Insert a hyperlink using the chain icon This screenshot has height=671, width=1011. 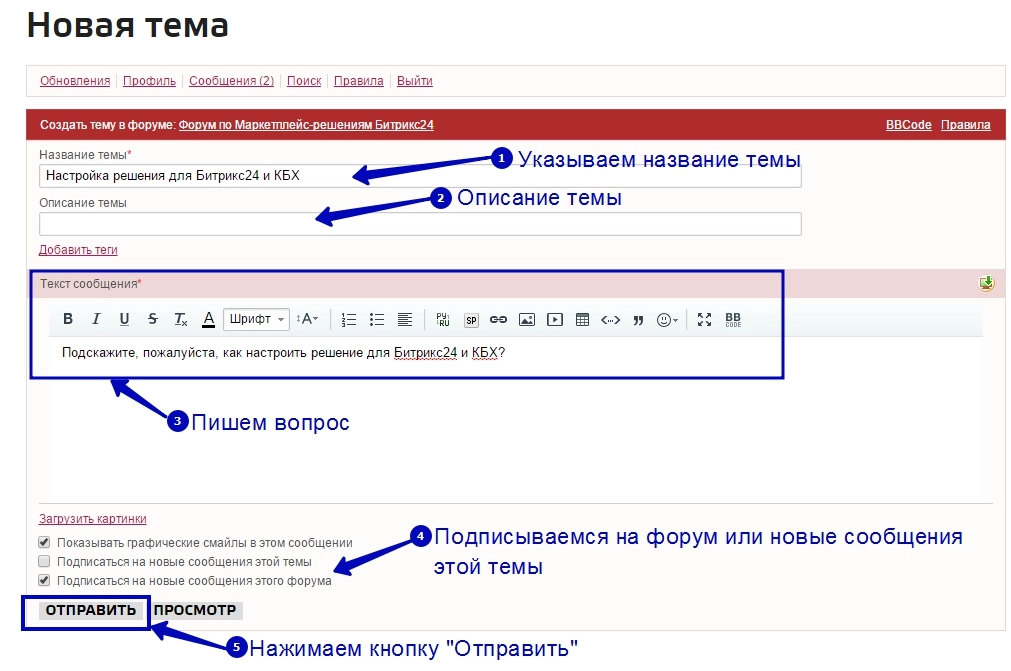(498, 319)
